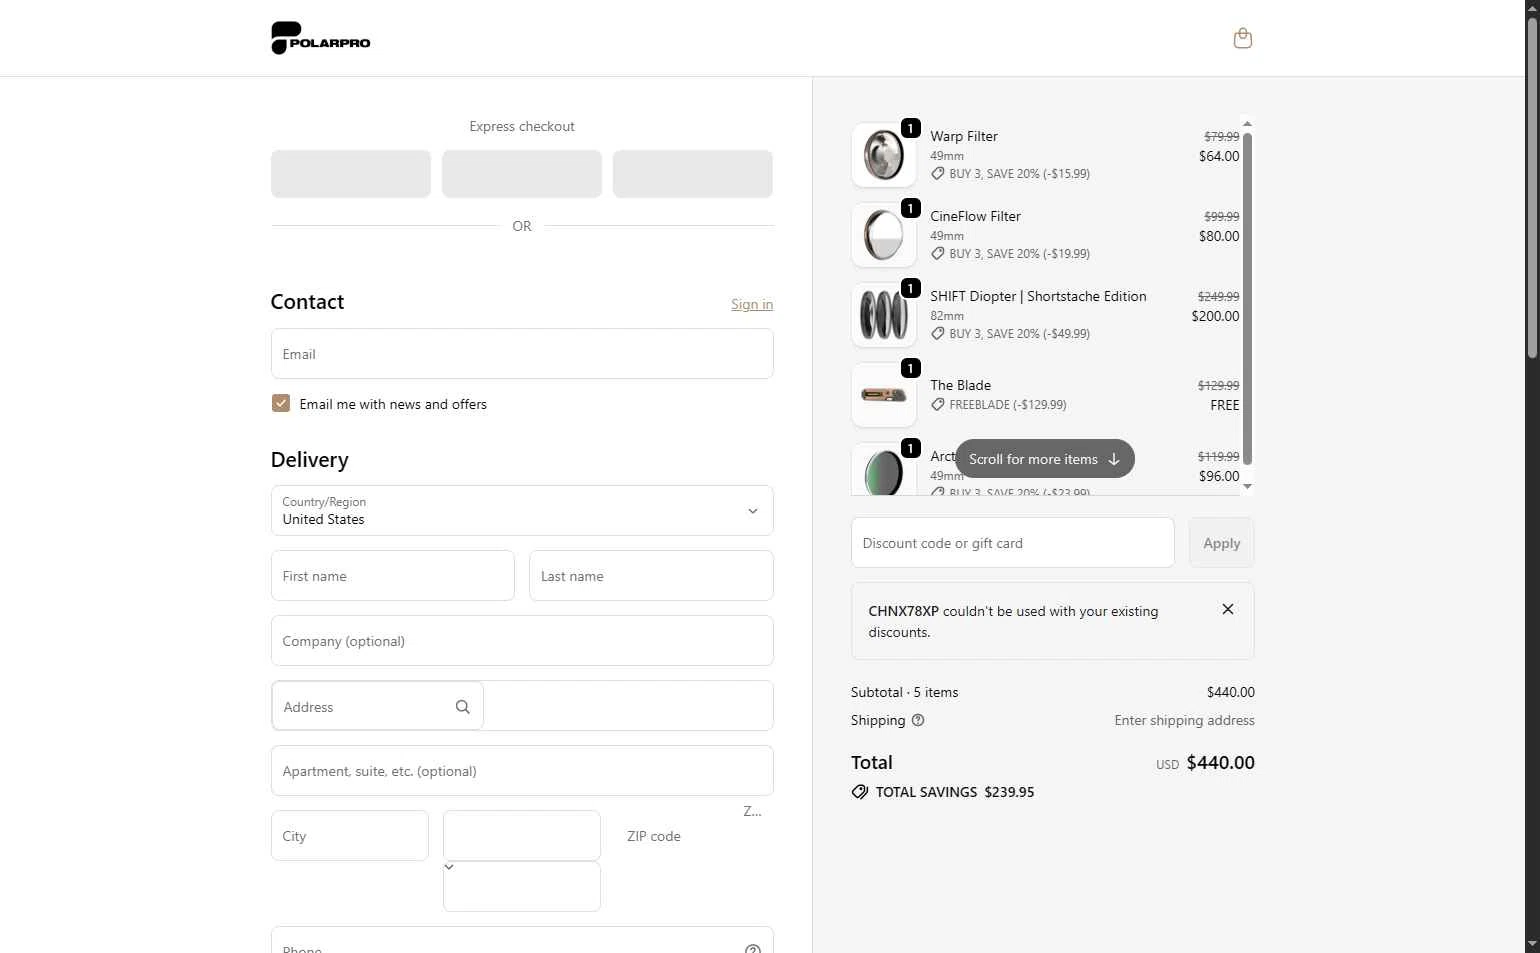Image resolution: width=1540 pixels, height=953 pixels.
Task: Open the shopping bag cart icon
Action: [1242, 38]
